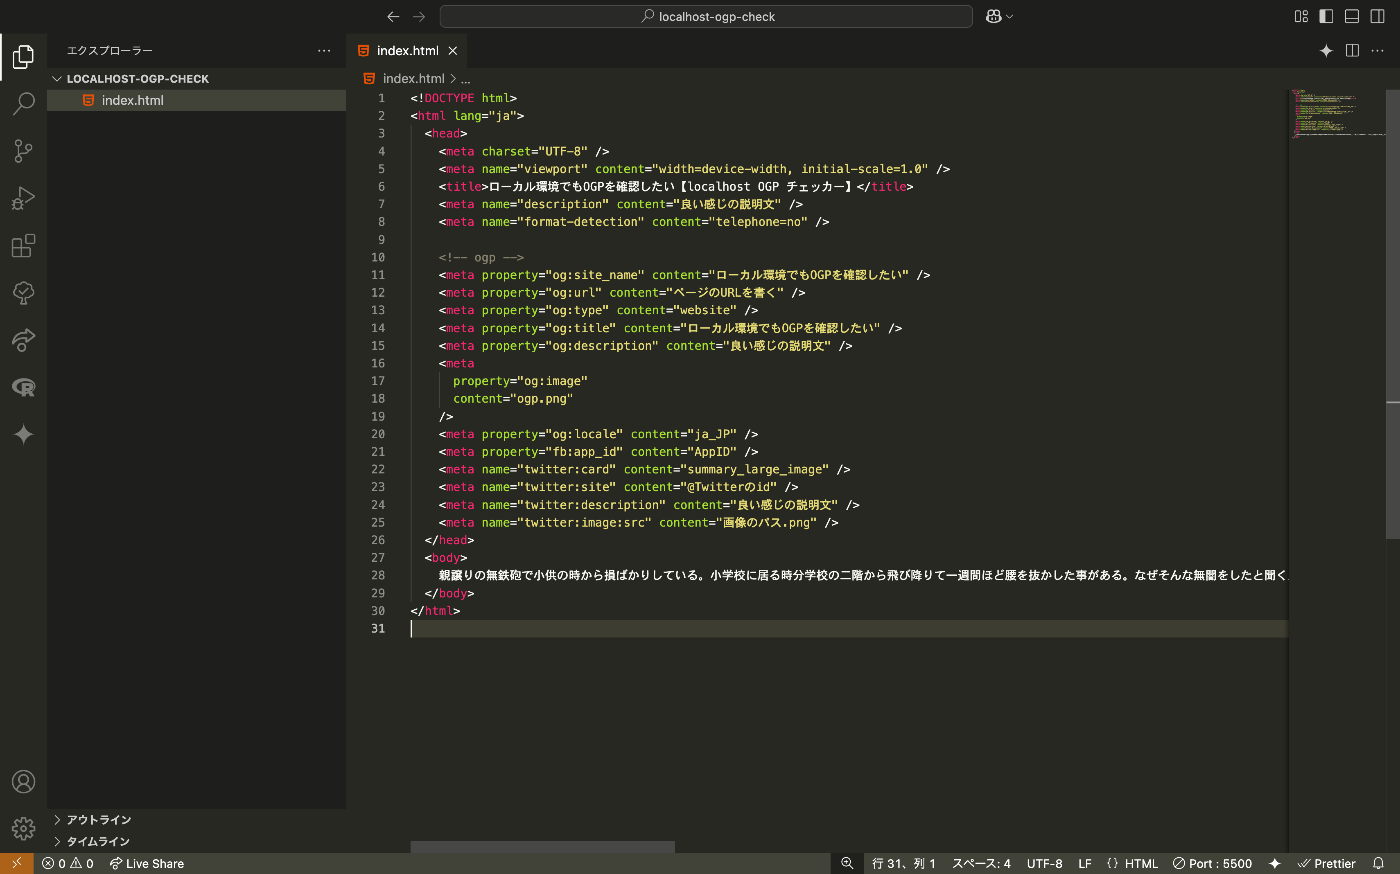Image resolution: width=1400 pixels, height=874 pixels.
Task: Open the Copilot chat icon in the title bar
Action: pyautogui.click(x=994, y=16)
